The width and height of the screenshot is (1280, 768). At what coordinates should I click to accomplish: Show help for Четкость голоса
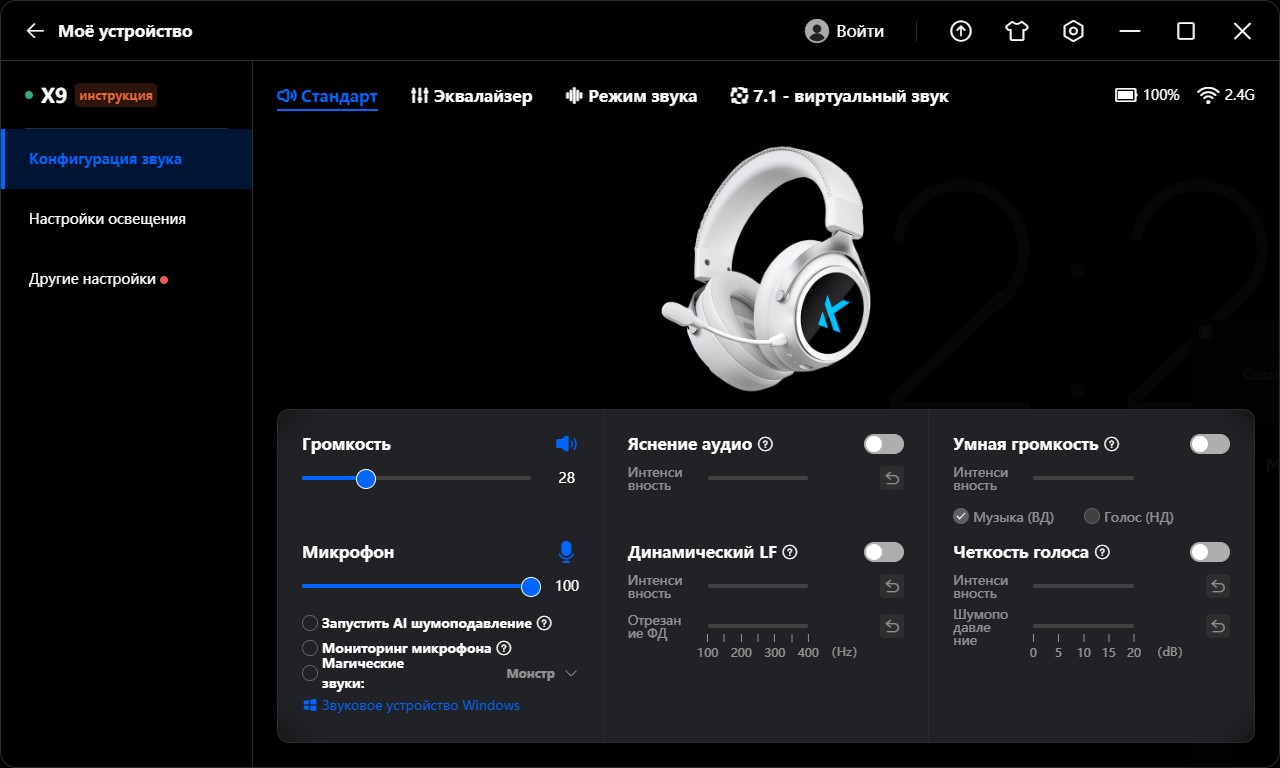pyautogui.click(x=1102, y=552)
